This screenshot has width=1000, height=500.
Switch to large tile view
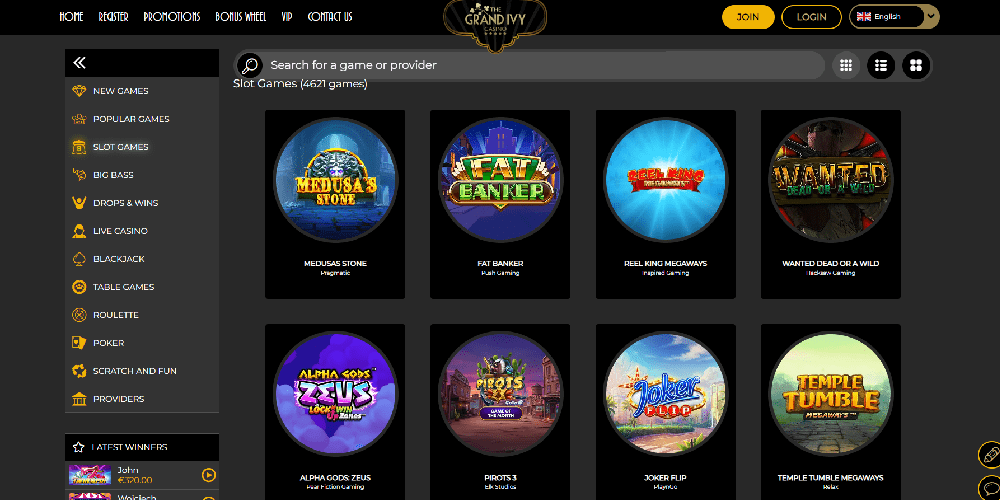pos(916,65)
